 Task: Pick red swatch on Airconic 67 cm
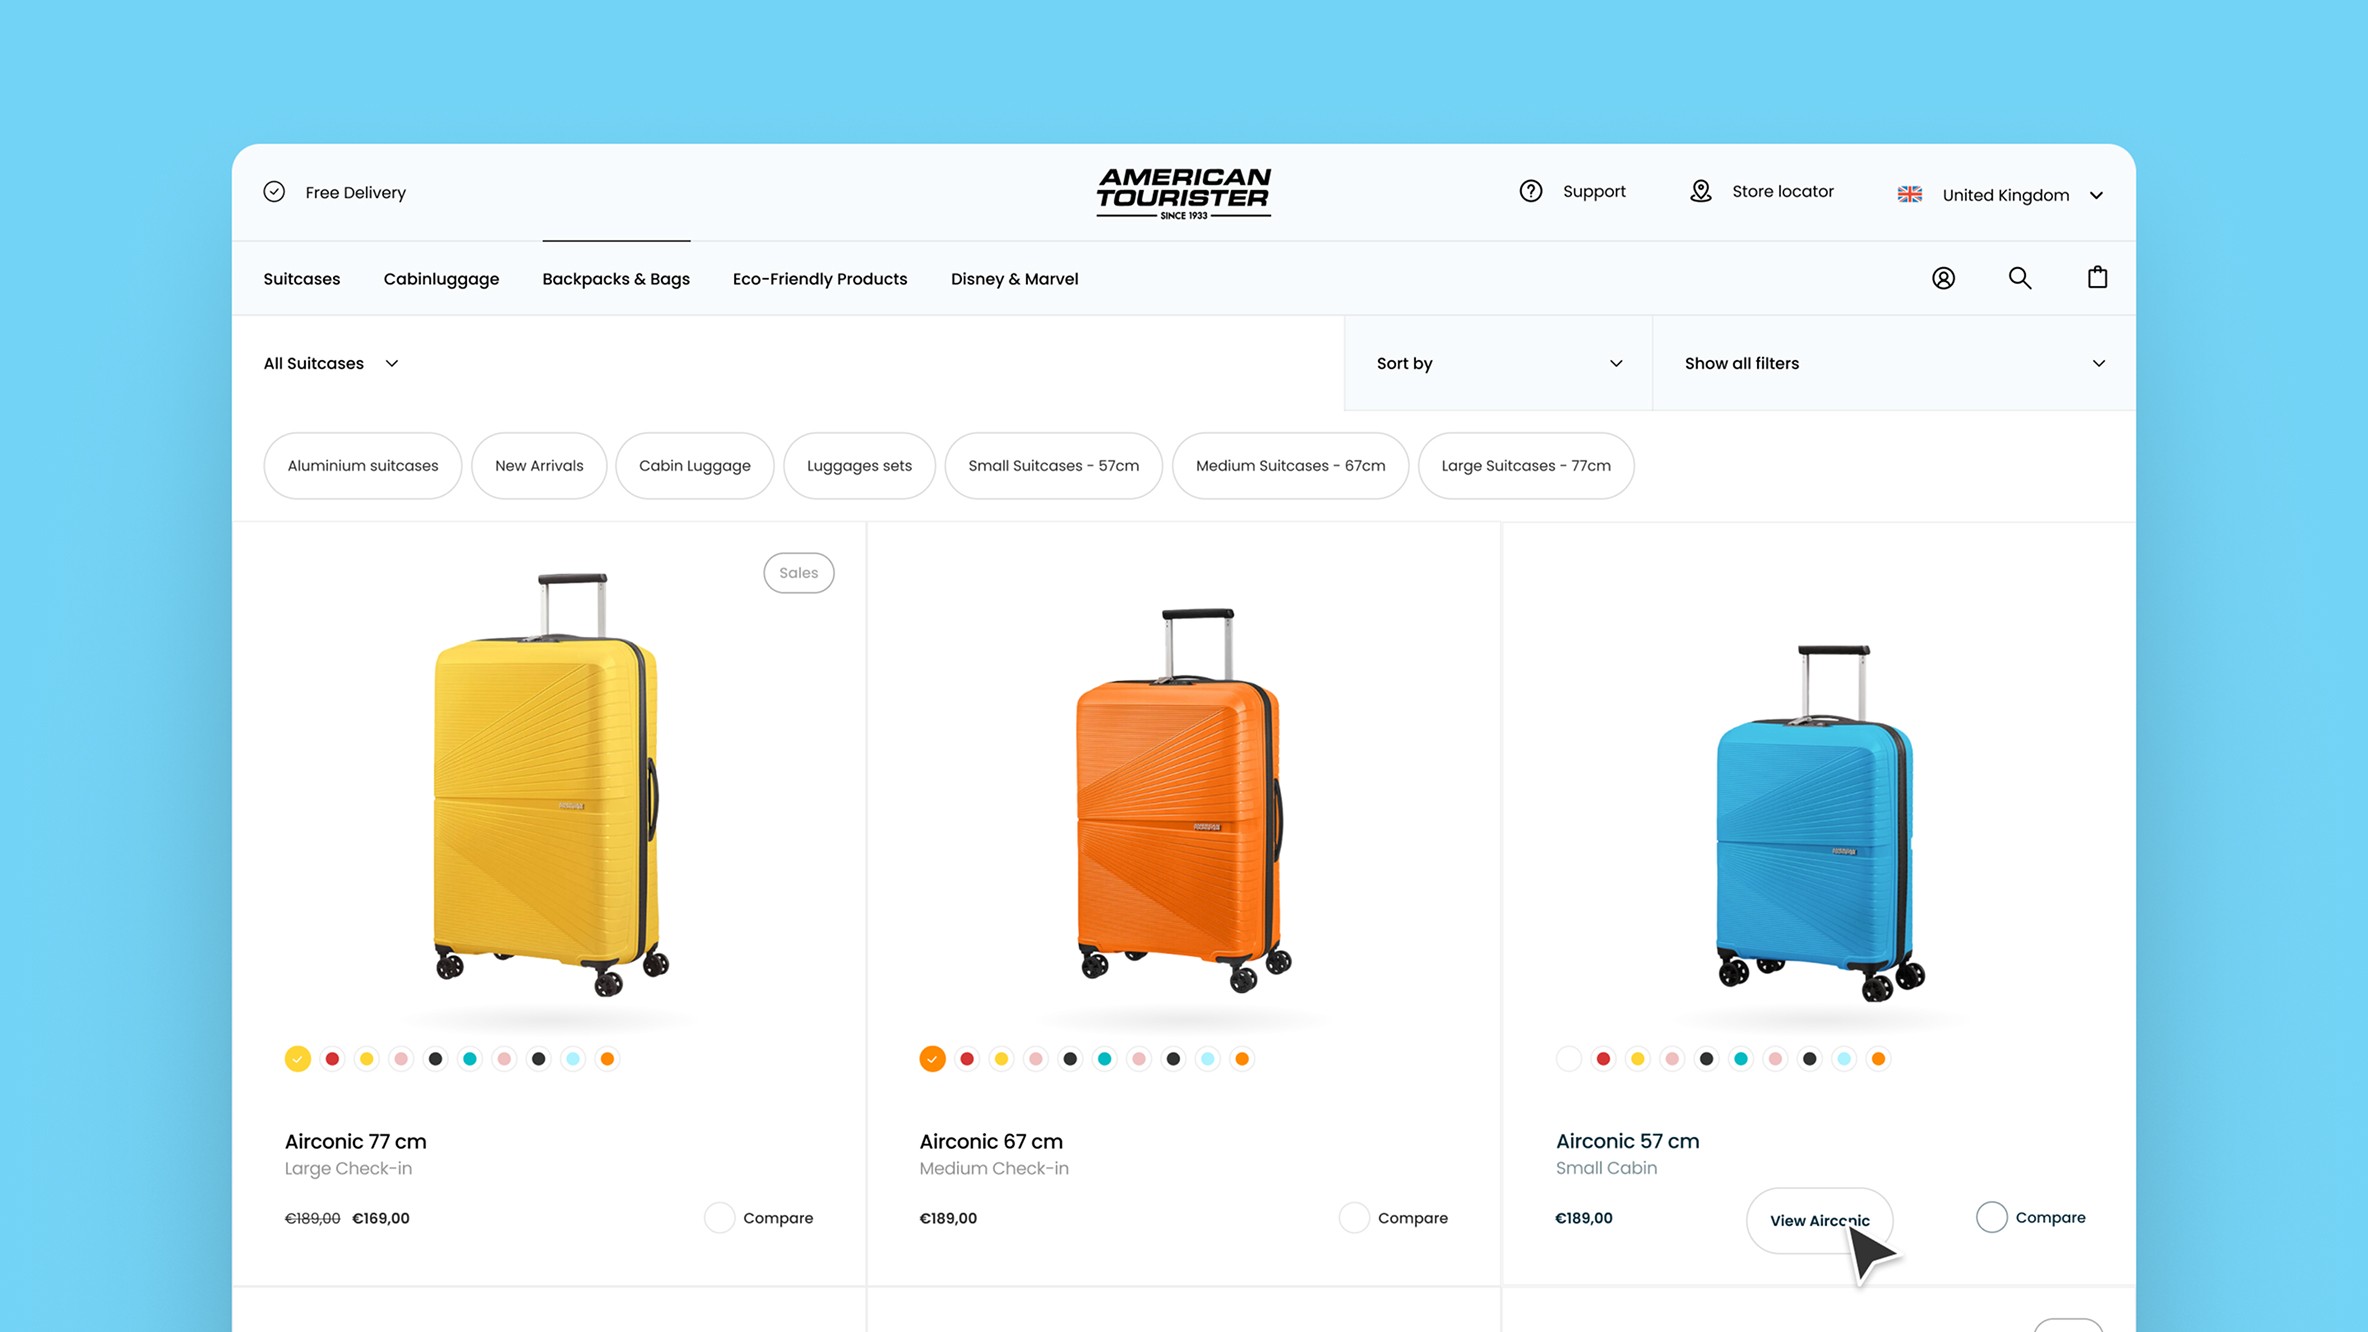pyautogui.click(x=967, y=1059)
